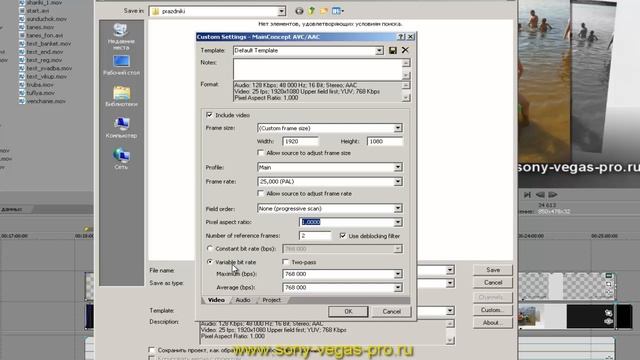The width and height of the screenshot is (640, 360).
Task: Open the dialog's help question mark button
Action: (401, 37)
